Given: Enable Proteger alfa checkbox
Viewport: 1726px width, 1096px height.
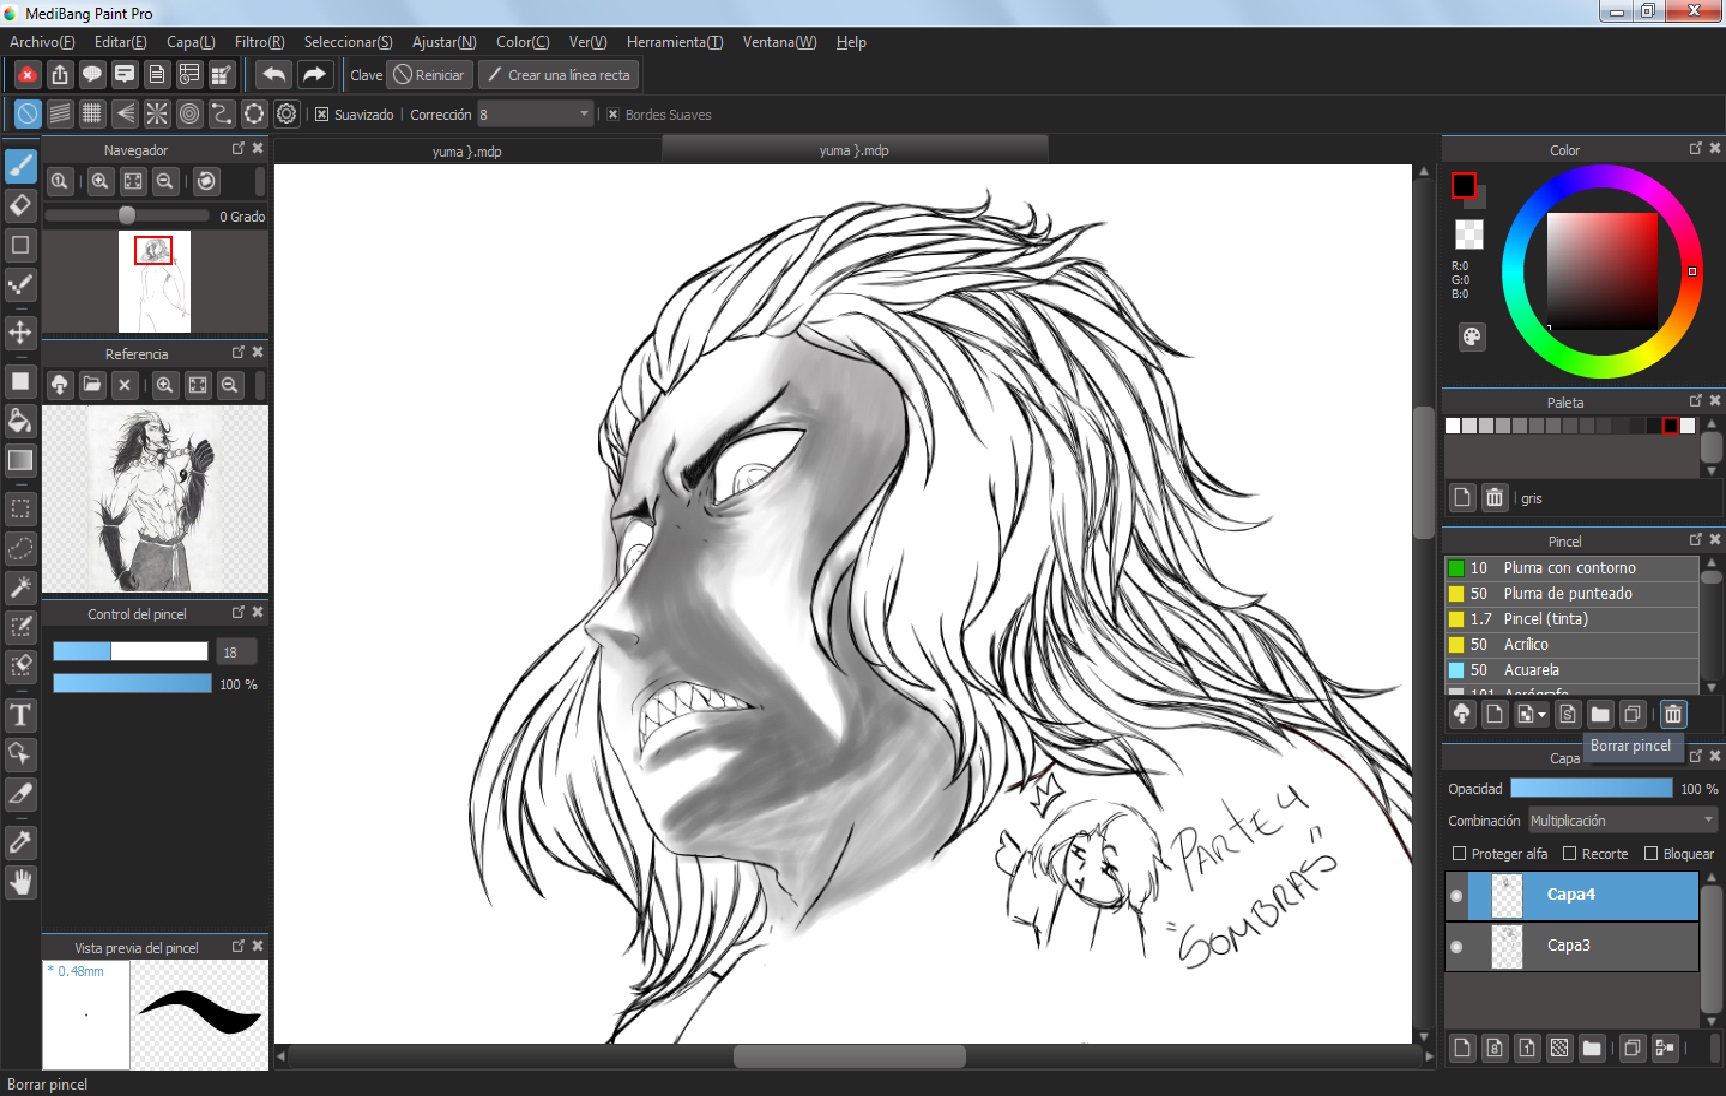Looking at the screenshot, I should coord(1459,853).
